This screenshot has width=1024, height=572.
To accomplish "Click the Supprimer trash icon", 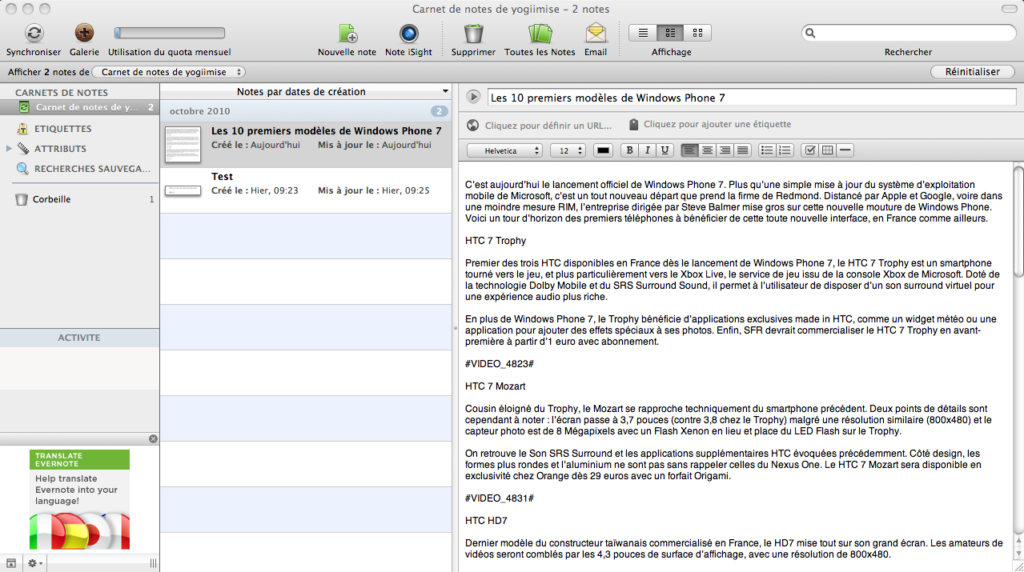I will [x=473, y=33].
